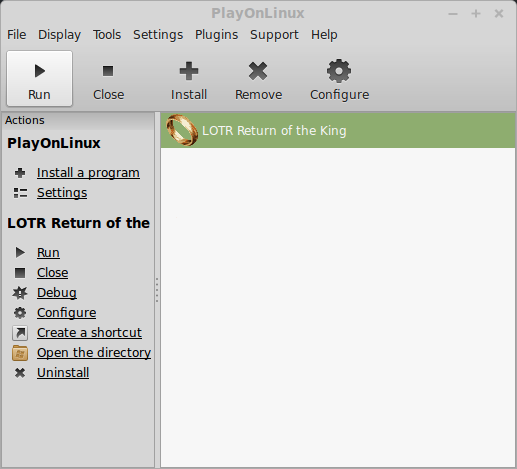Screen dimensions: 517x469
Task: Open the Settings menu in the menu bar
Action: (158, 35)
